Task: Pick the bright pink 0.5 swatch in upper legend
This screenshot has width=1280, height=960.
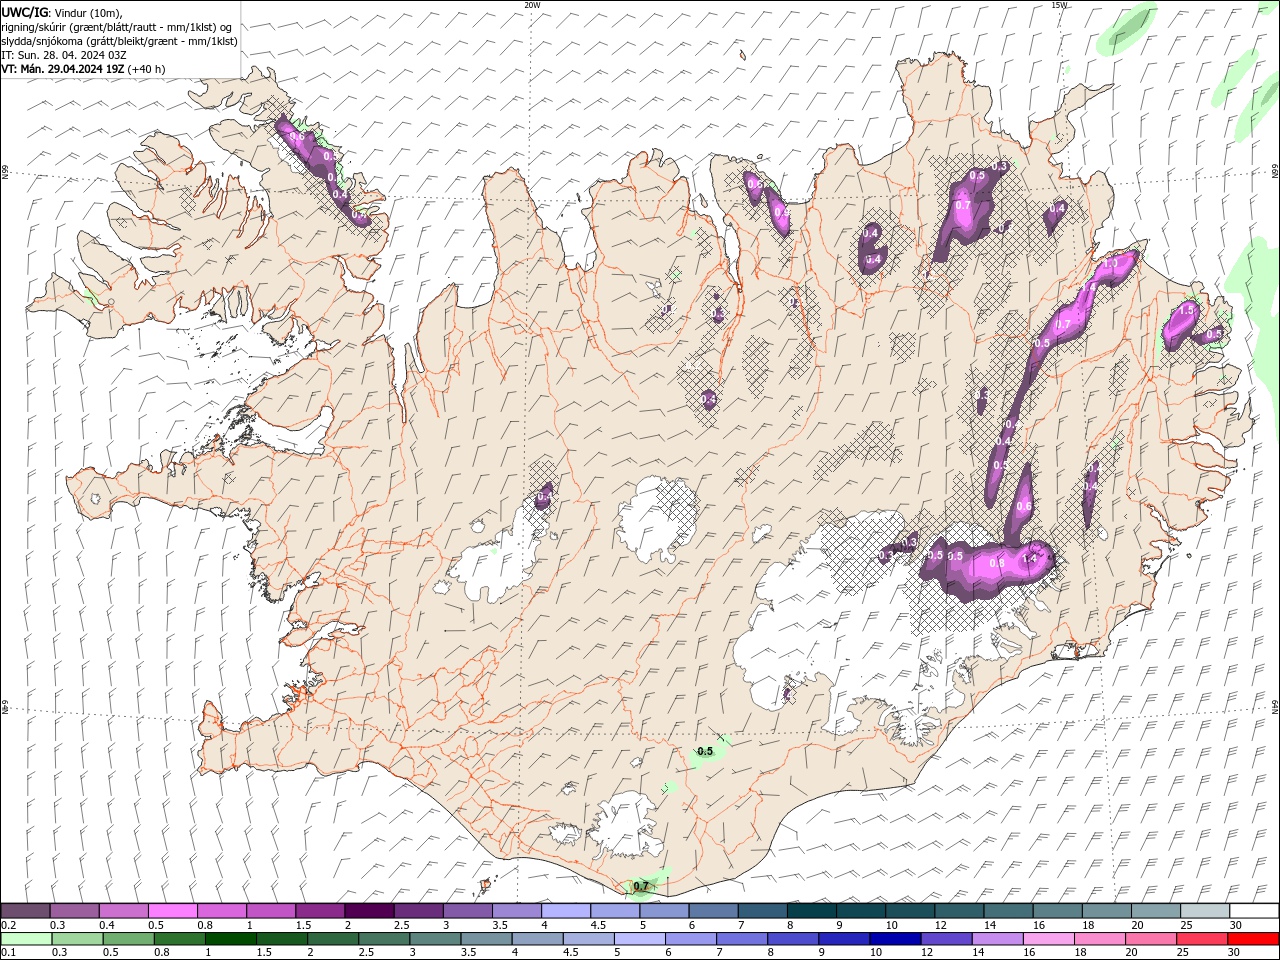Action: point(173,911)
